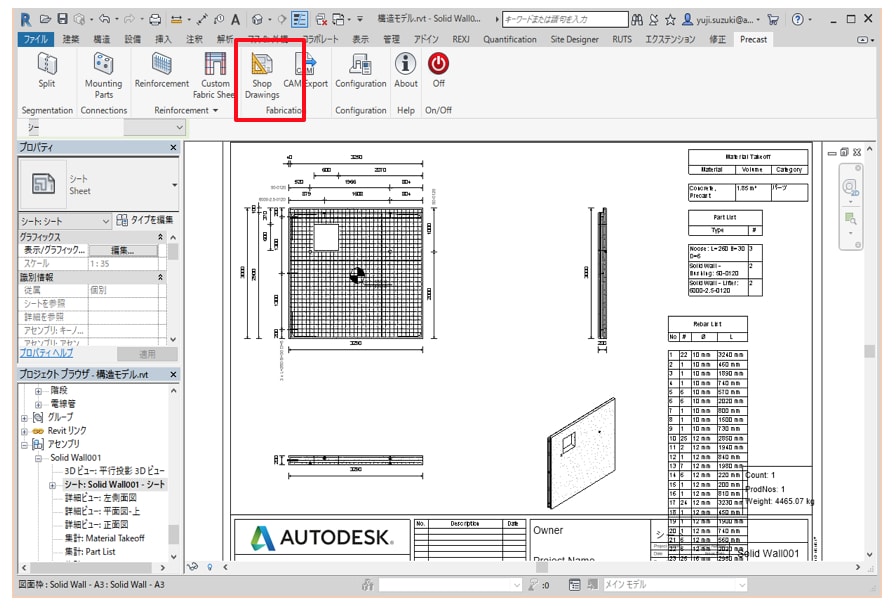Screen dimensions: 896x610
Task: Click the Close Hidden Windows icon
Action: pyautogui.click(x=321, y=19)
